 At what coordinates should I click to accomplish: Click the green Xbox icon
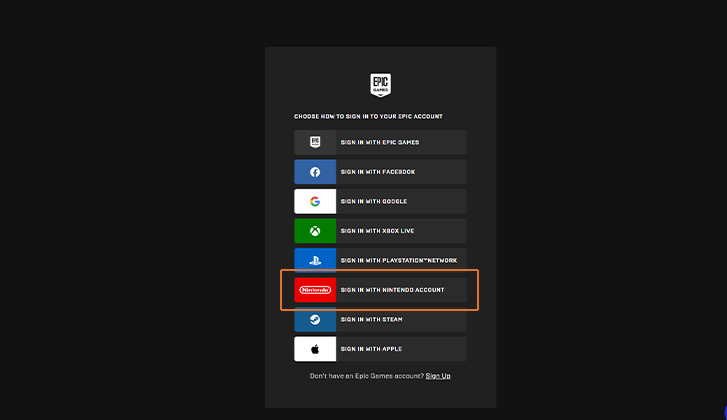coord(315,231)
